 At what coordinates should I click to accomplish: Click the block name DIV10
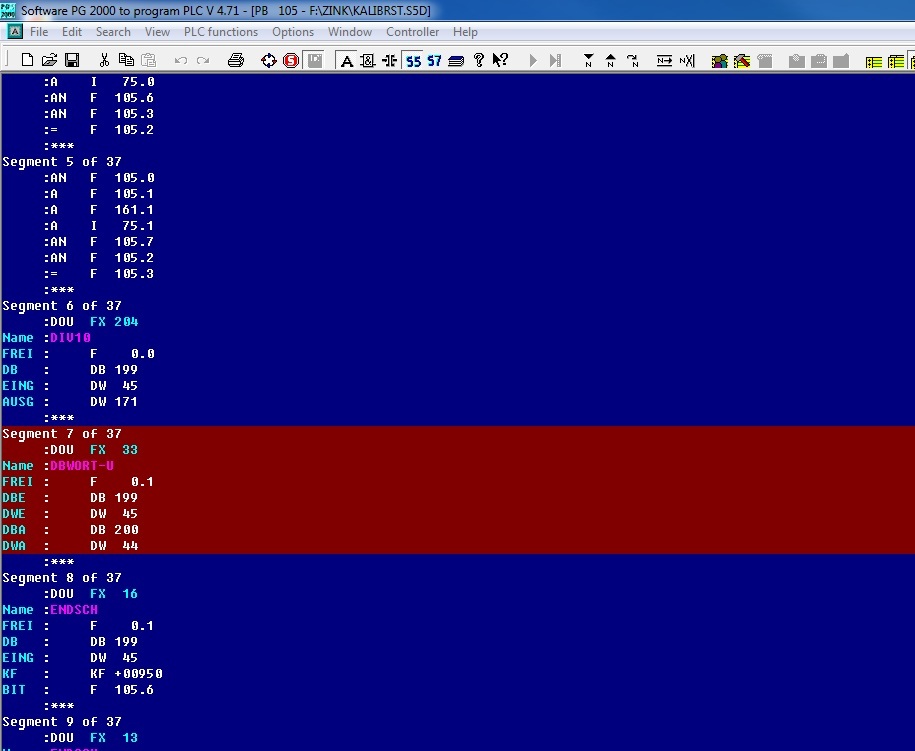[71, 338]
